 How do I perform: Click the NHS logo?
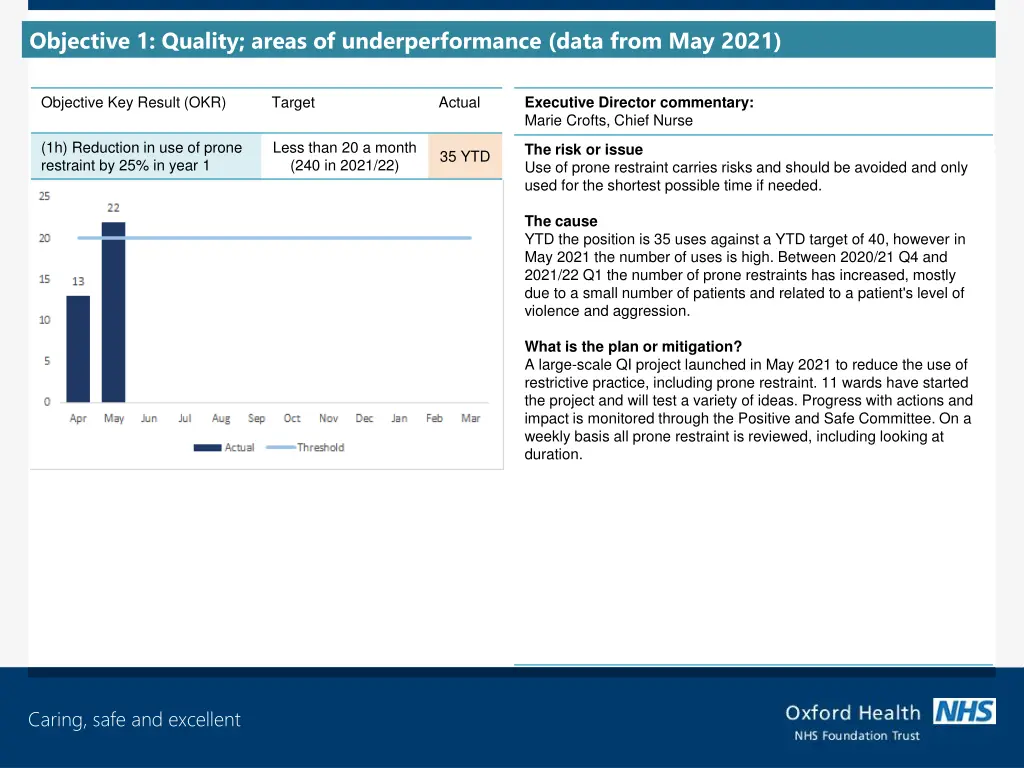pyautogui.click(x=963, y=712)
